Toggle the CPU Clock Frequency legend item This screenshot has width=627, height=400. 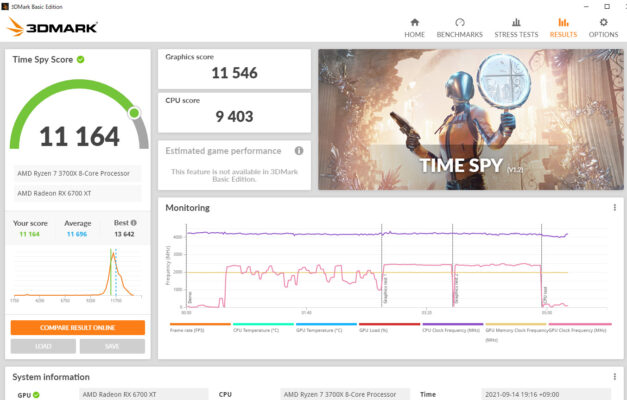pos(453,328)
